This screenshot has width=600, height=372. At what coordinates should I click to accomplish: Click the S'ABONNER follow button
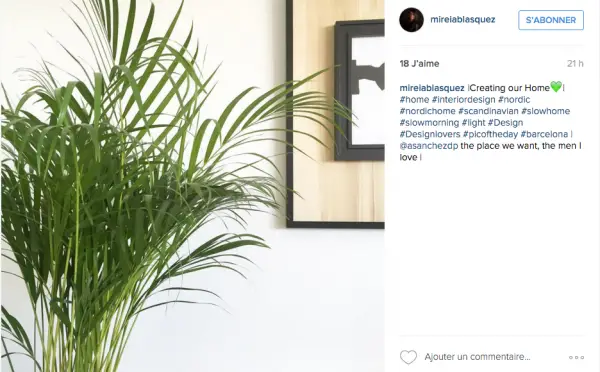tap(551, 20)
